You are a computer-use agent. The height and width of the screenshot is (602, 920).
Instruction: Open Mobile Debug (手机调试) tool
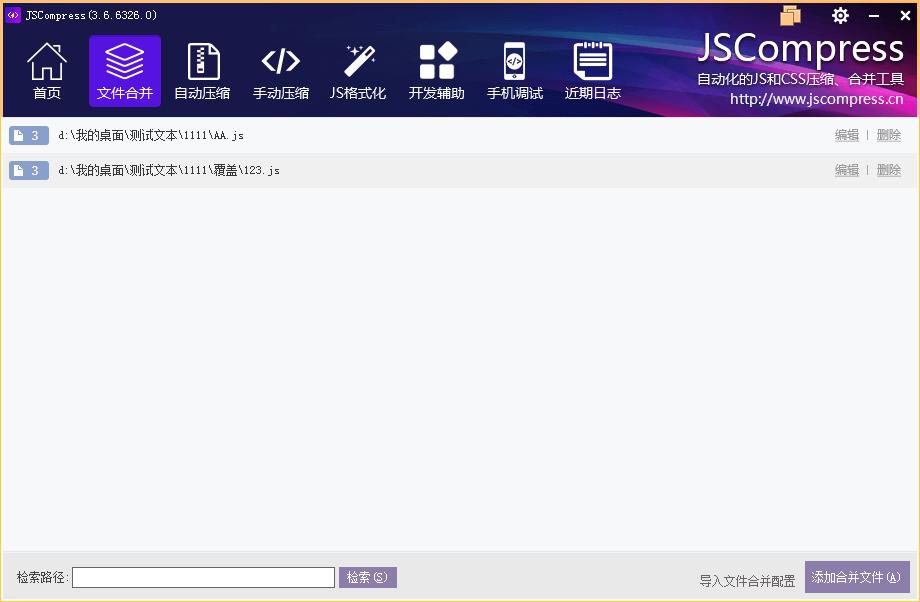coord(515,71)
